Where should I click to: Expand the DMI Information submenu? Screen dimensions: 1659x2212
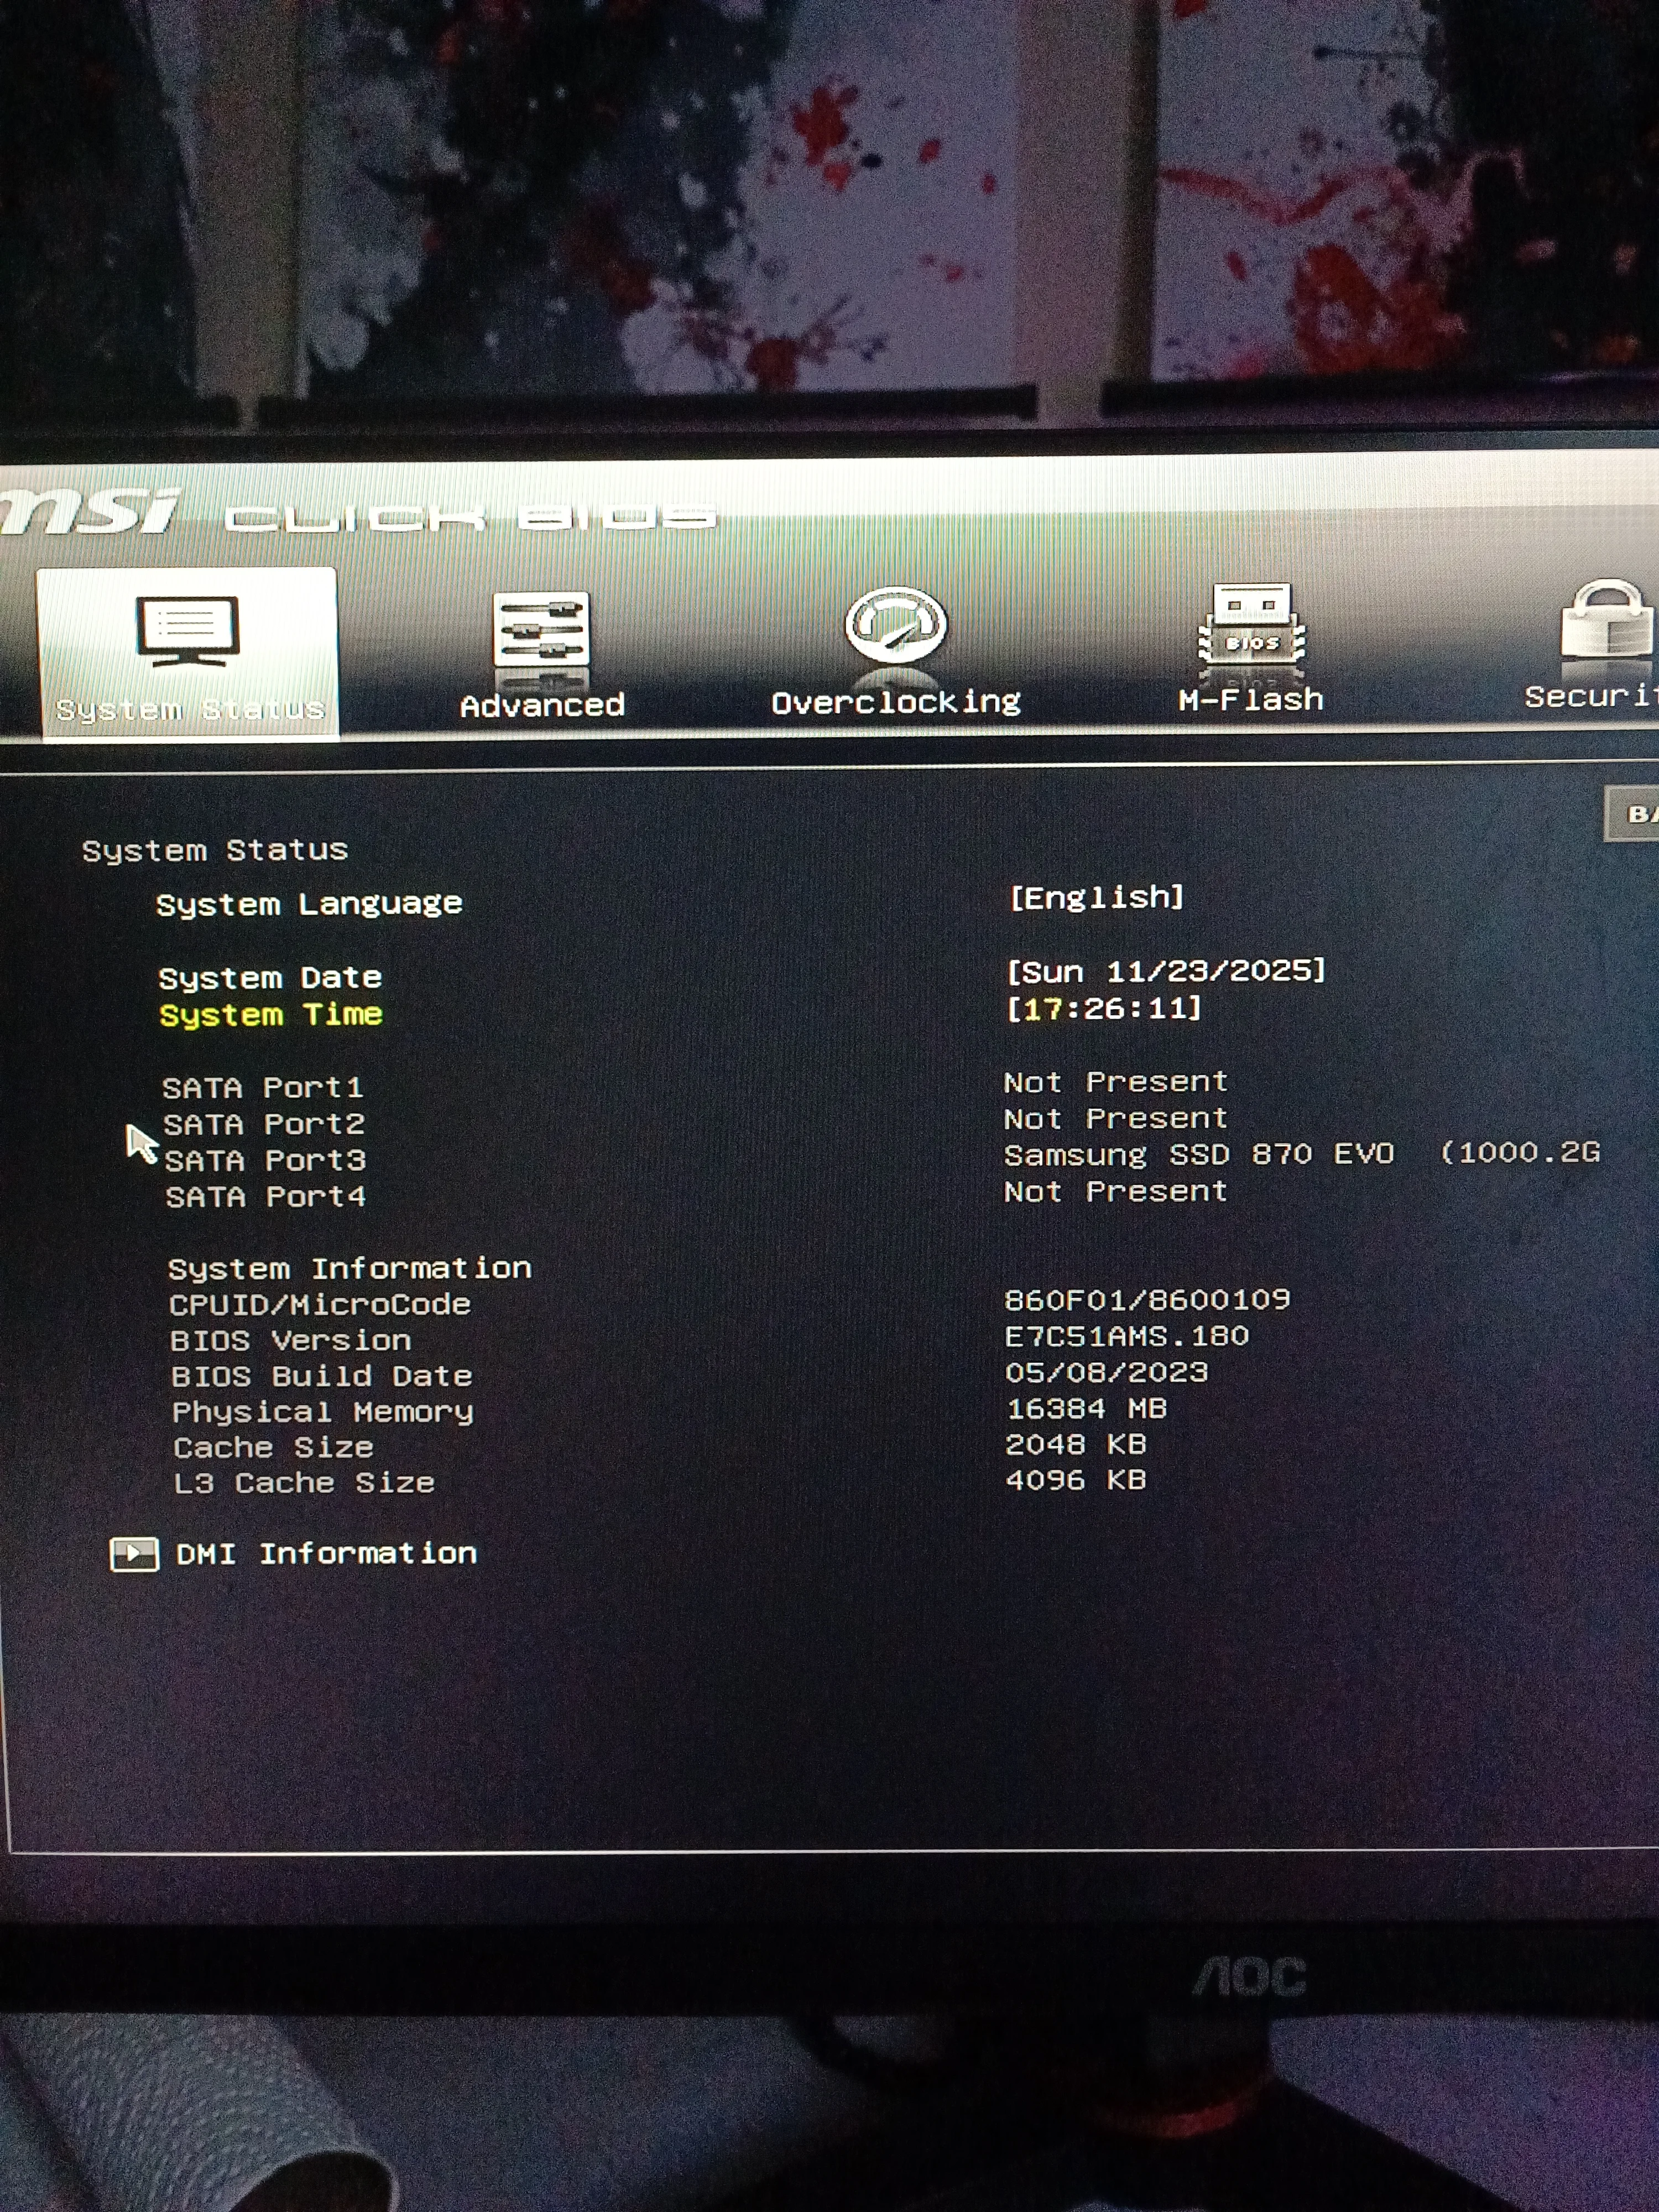point(326,1553)
